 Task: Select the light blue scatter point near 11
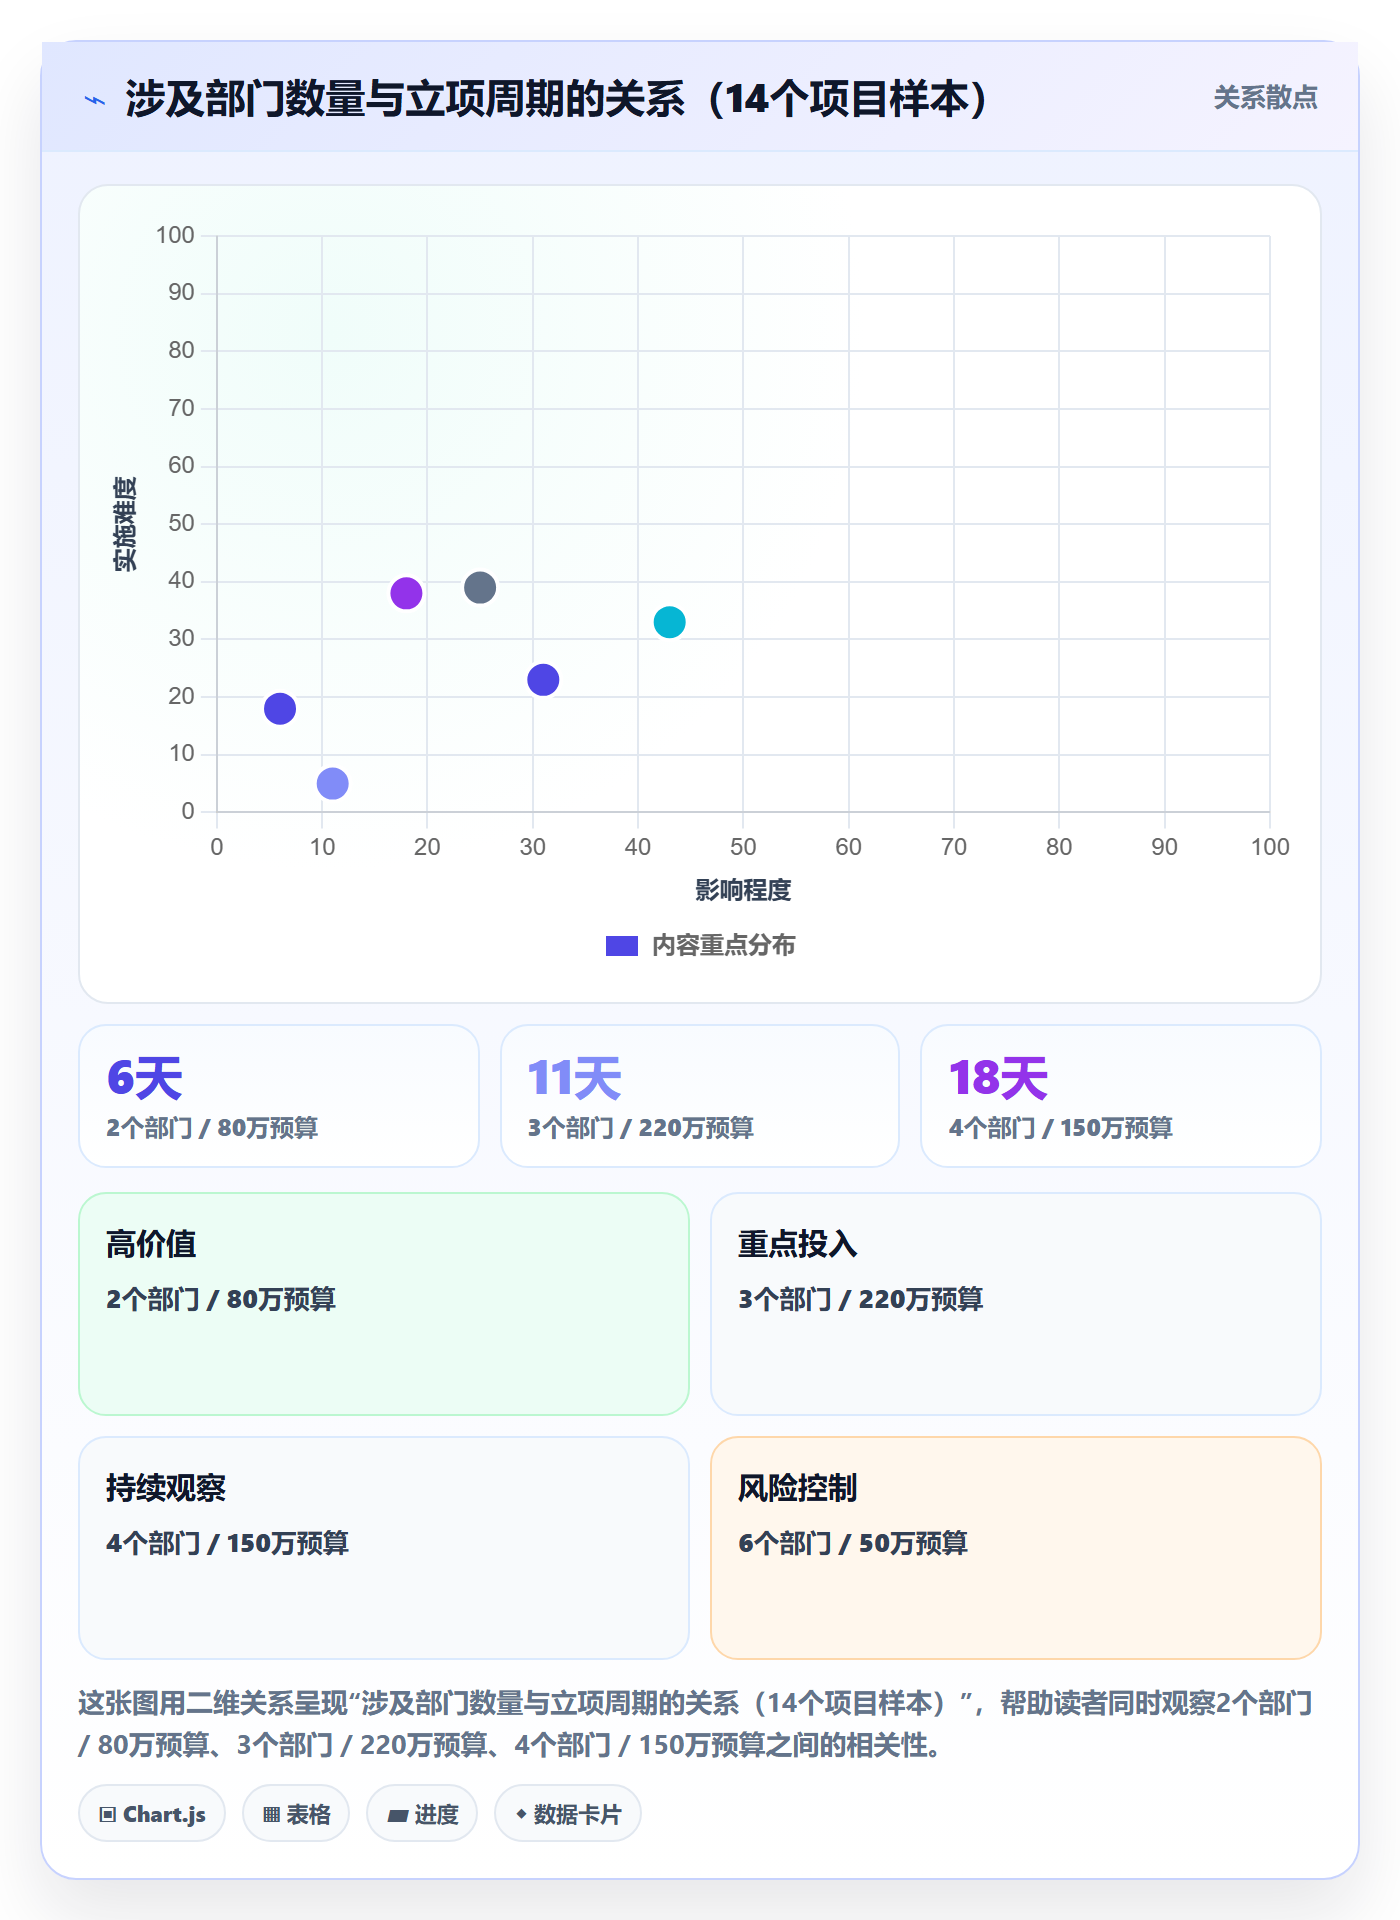click(332, 783)
